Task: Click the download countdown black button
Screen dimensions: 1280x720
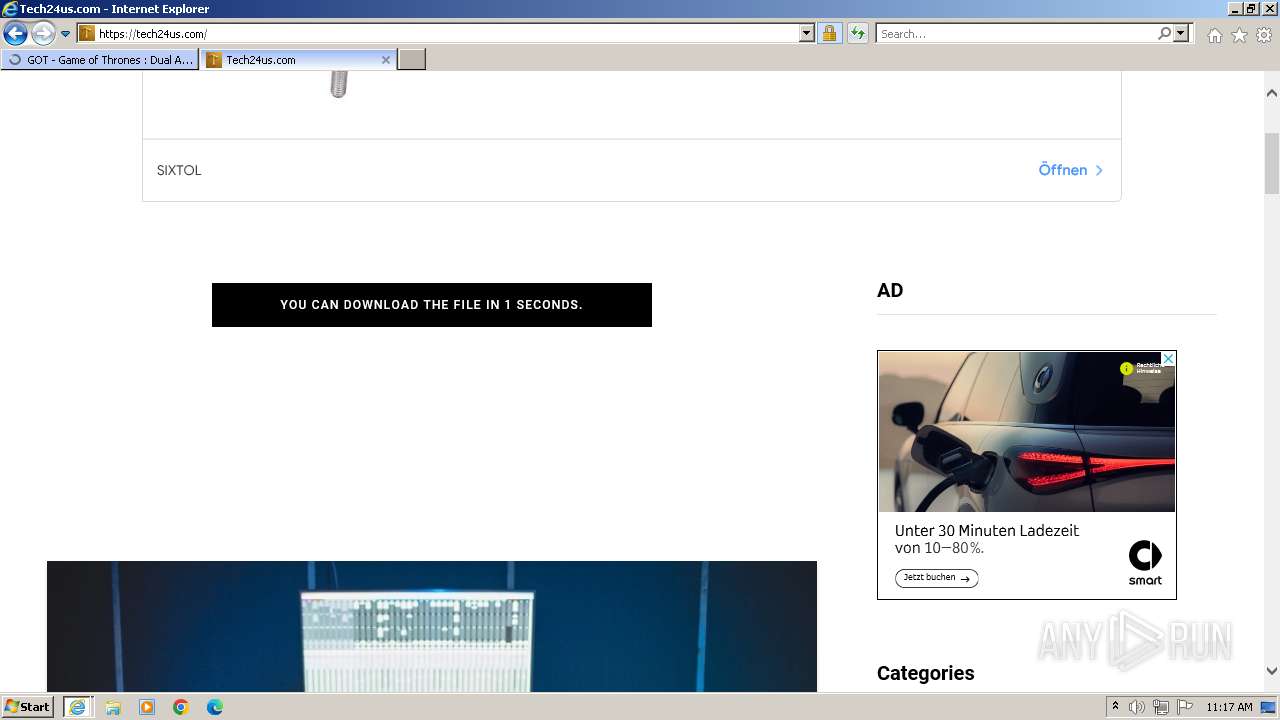Action: click(432, 305)
